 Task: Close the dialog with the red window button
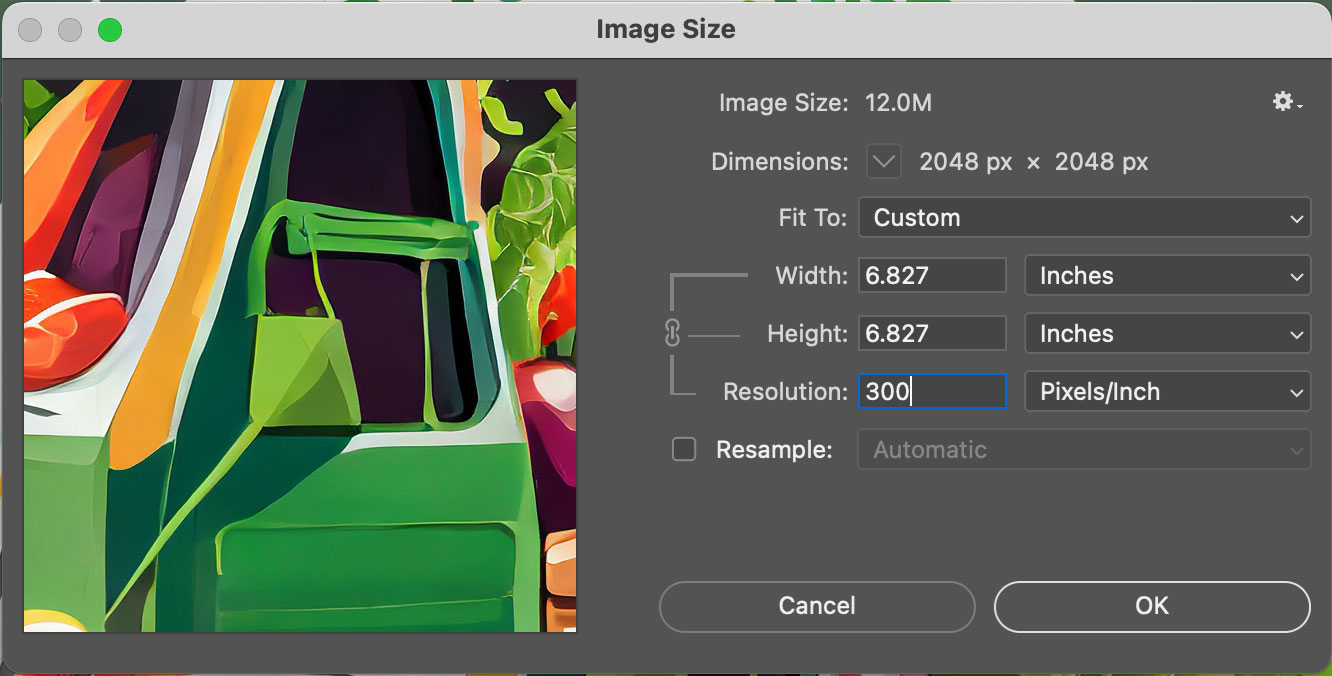tap(29, 30)
